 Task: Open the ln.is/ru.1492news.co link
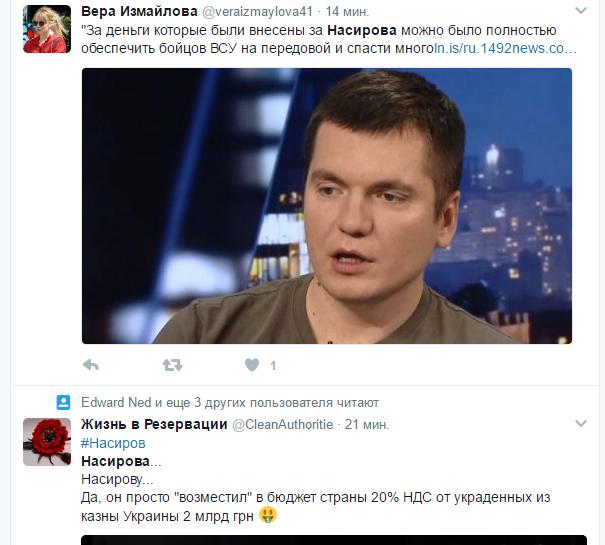point(505,48)
